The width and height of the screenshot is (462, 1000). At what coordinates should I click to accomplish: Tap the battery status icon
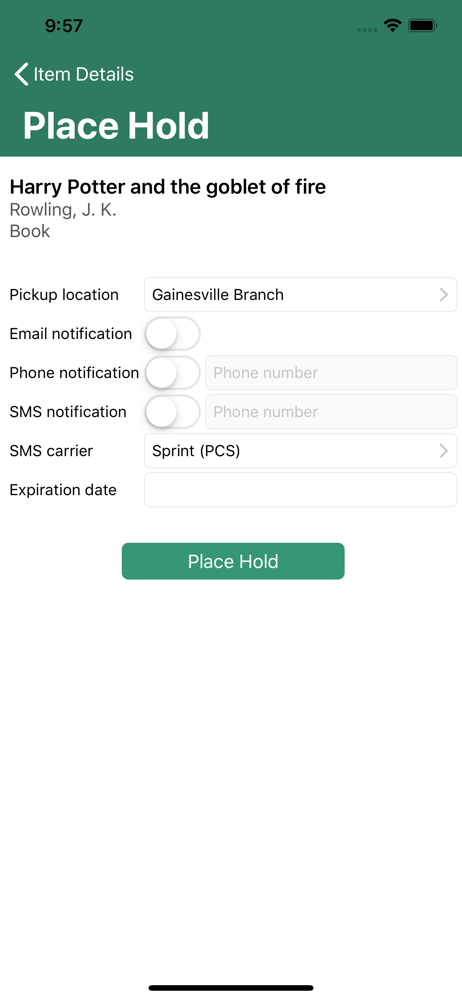pos(423,26)
